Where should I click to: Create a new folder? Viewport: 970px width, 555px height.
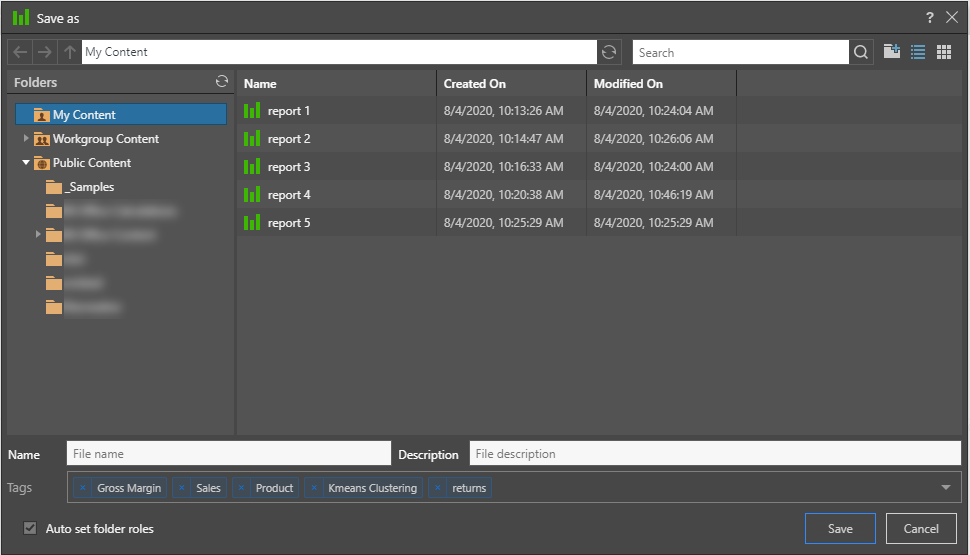892,52
